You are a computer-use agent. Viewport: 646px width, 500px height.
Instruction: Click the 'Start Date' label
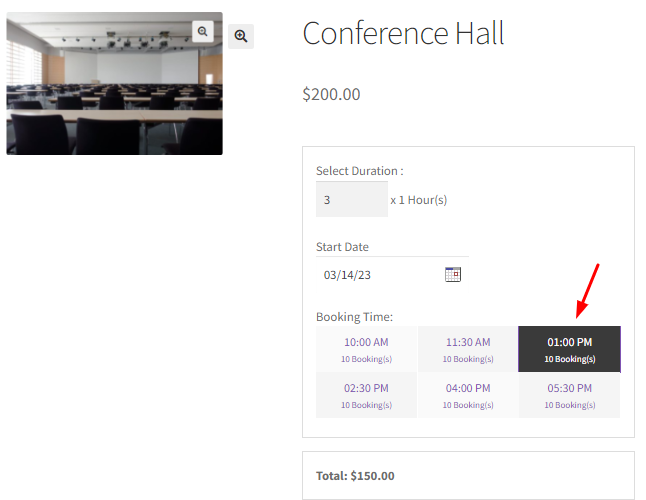pyautogui.click(x=342, y=247)
